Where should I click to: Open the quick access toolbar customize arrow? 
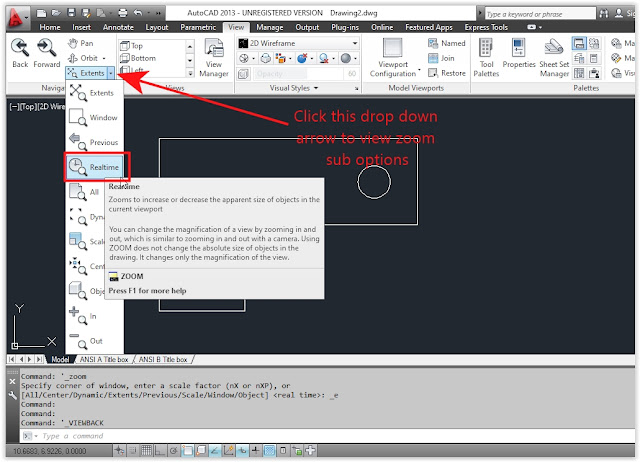(x=158, y=13)
